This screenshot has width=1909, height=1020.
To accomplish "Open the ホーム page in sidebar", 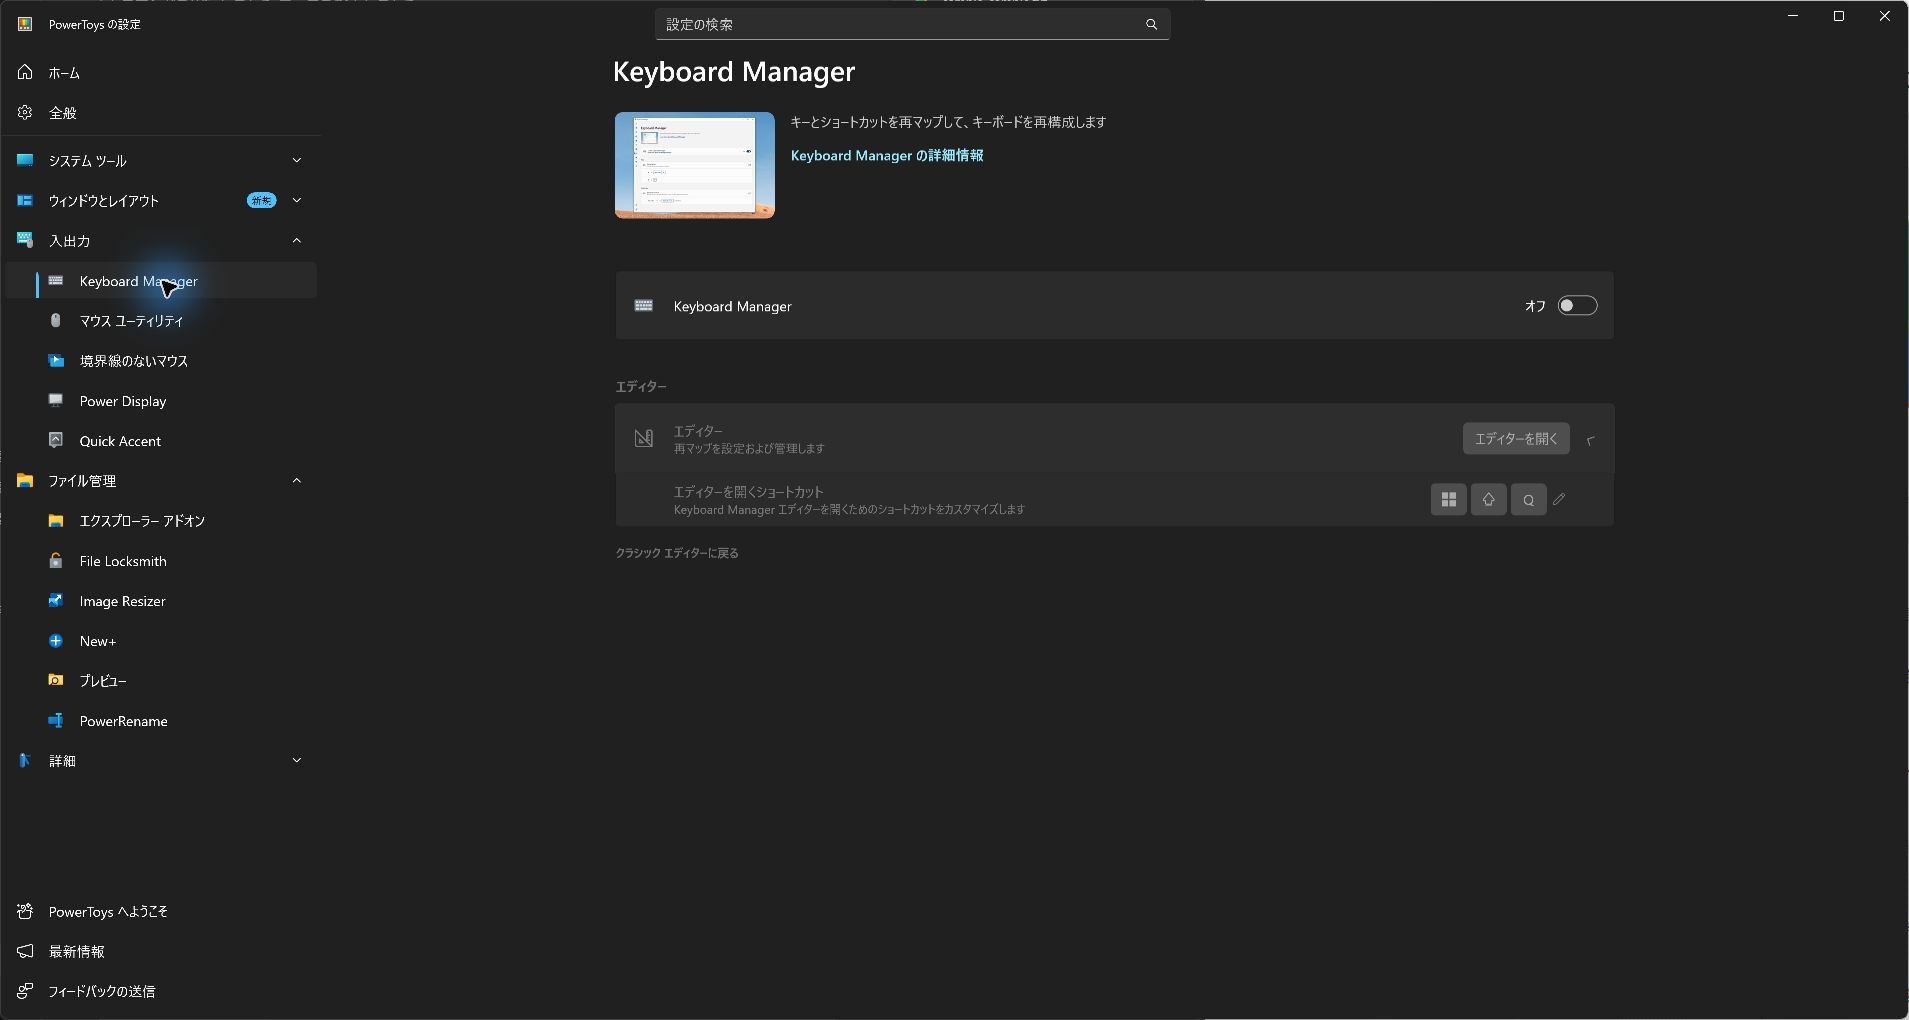I will (160, 73).
